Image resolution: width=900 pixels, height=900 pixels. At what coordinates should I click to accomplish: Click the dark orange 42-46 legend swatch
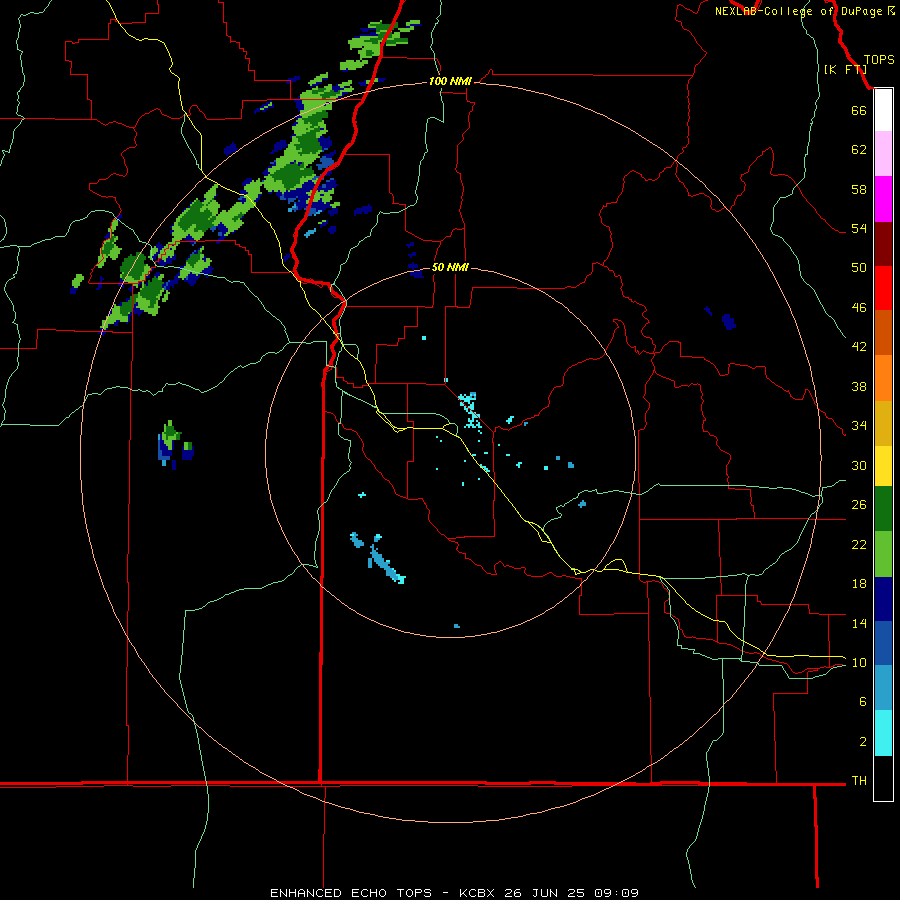pyautogui.click(x=883, y=332)
